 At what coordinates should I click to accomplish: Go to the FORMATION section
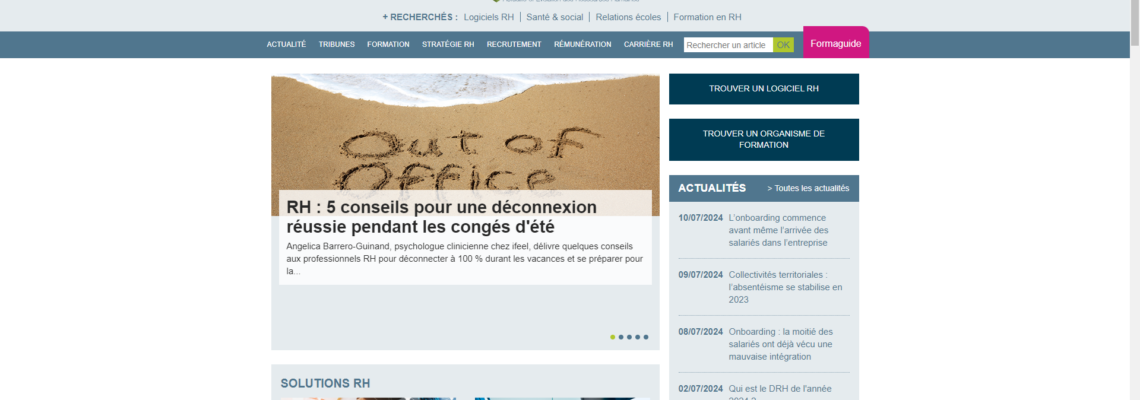click(388, 44)
